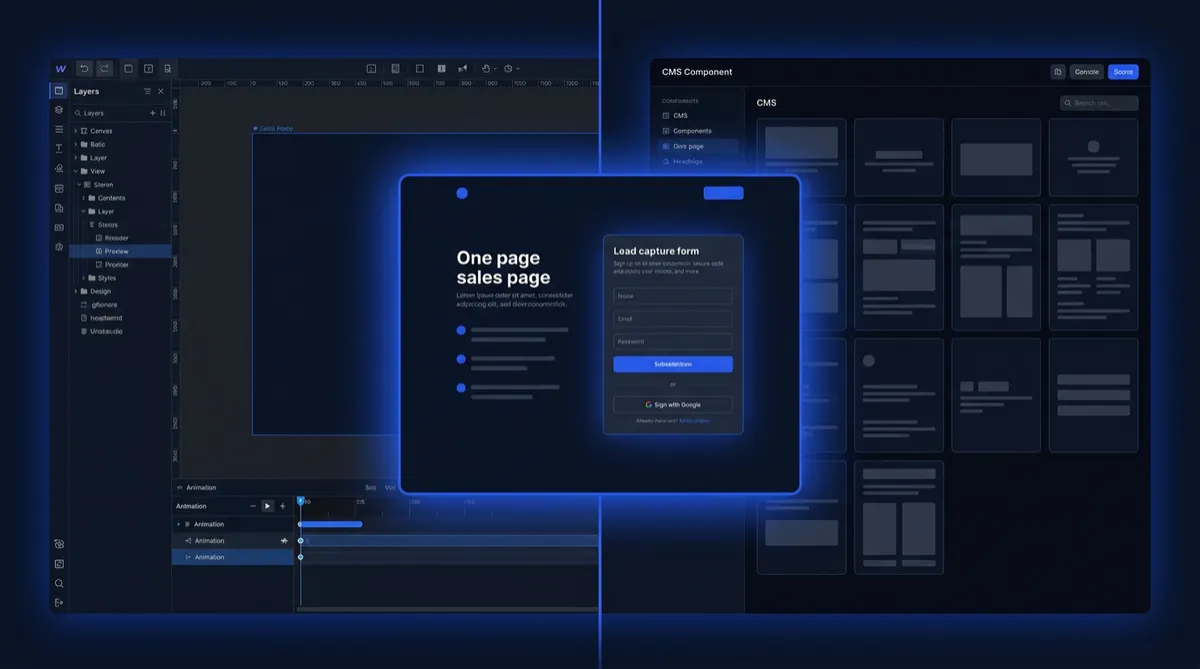Collapse the View folder
The image size is (1200, 669).
tap(75, 171)
